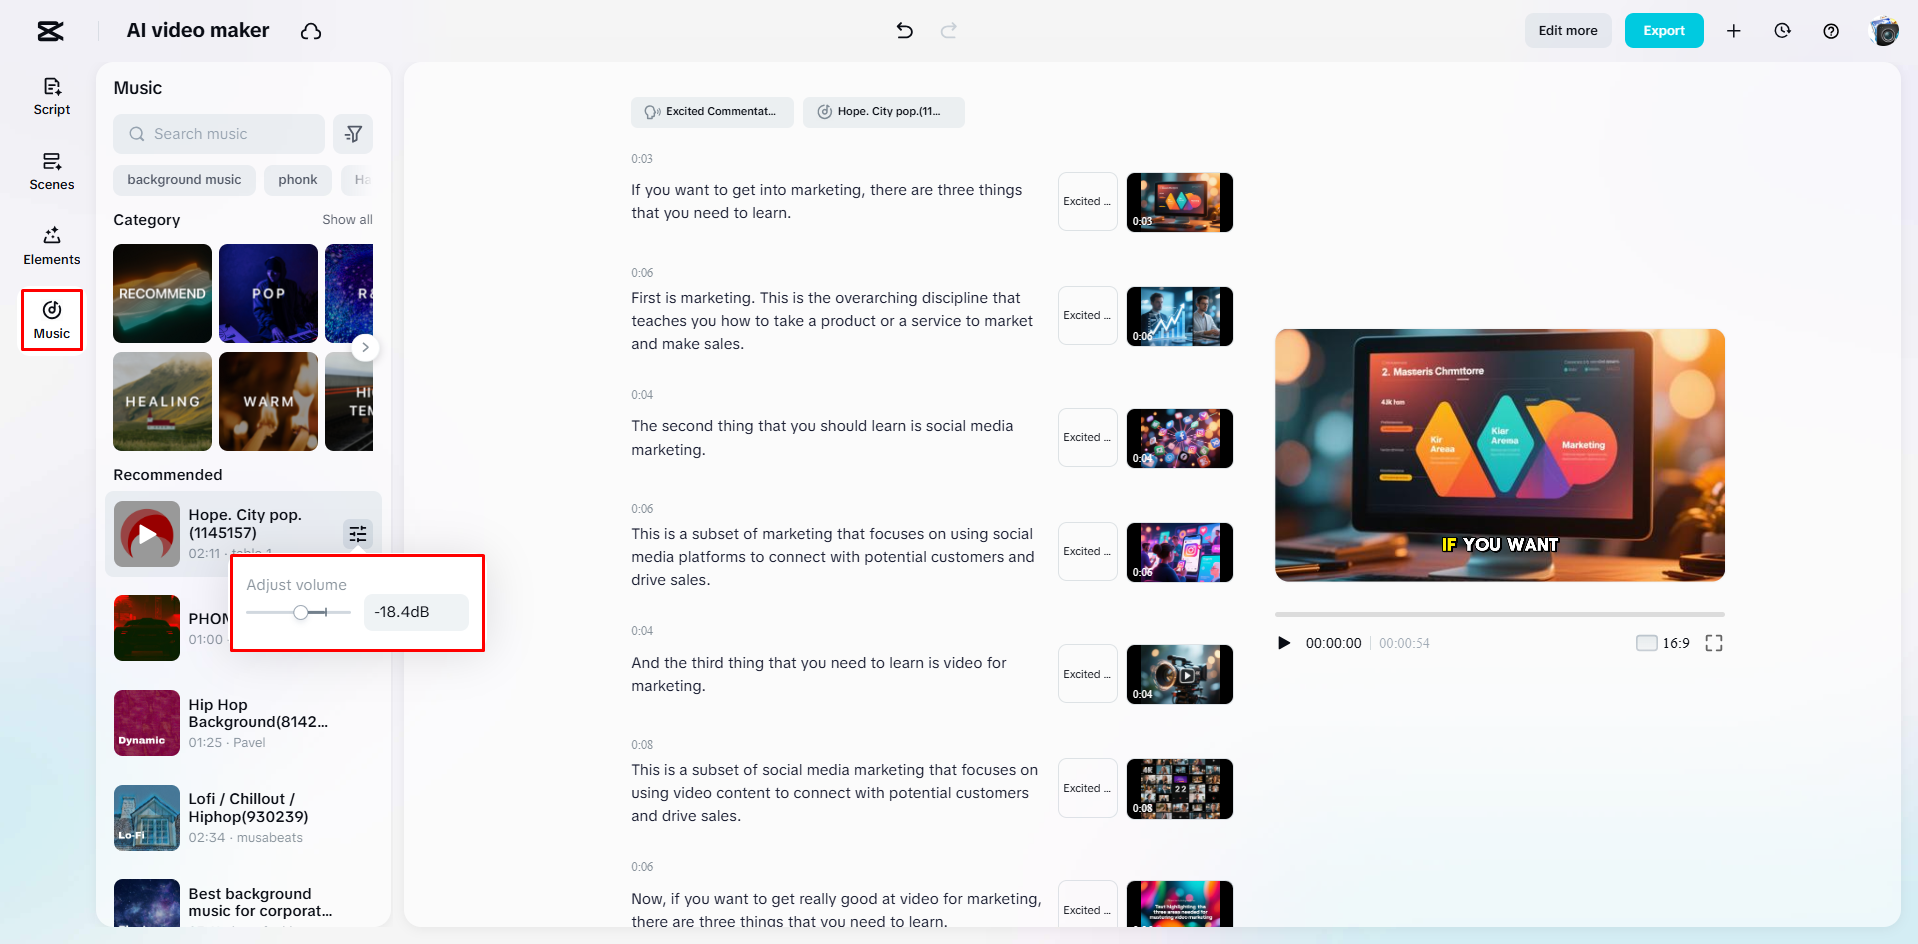The image size is (1918, 944).
Task: Open the music filter icon
Action: (353, 134)
